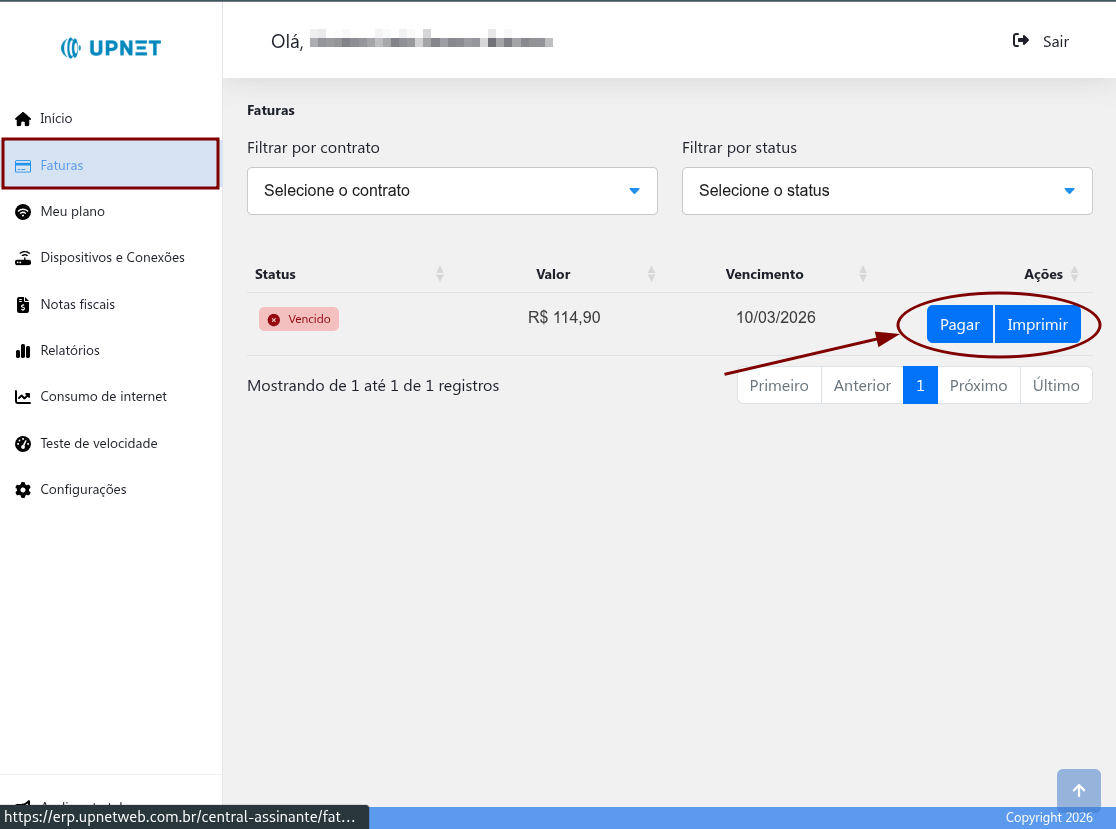
Task: Select the Teste de velocidade speedometer icon
Action: pyautogui.click(x=23, y=443)
